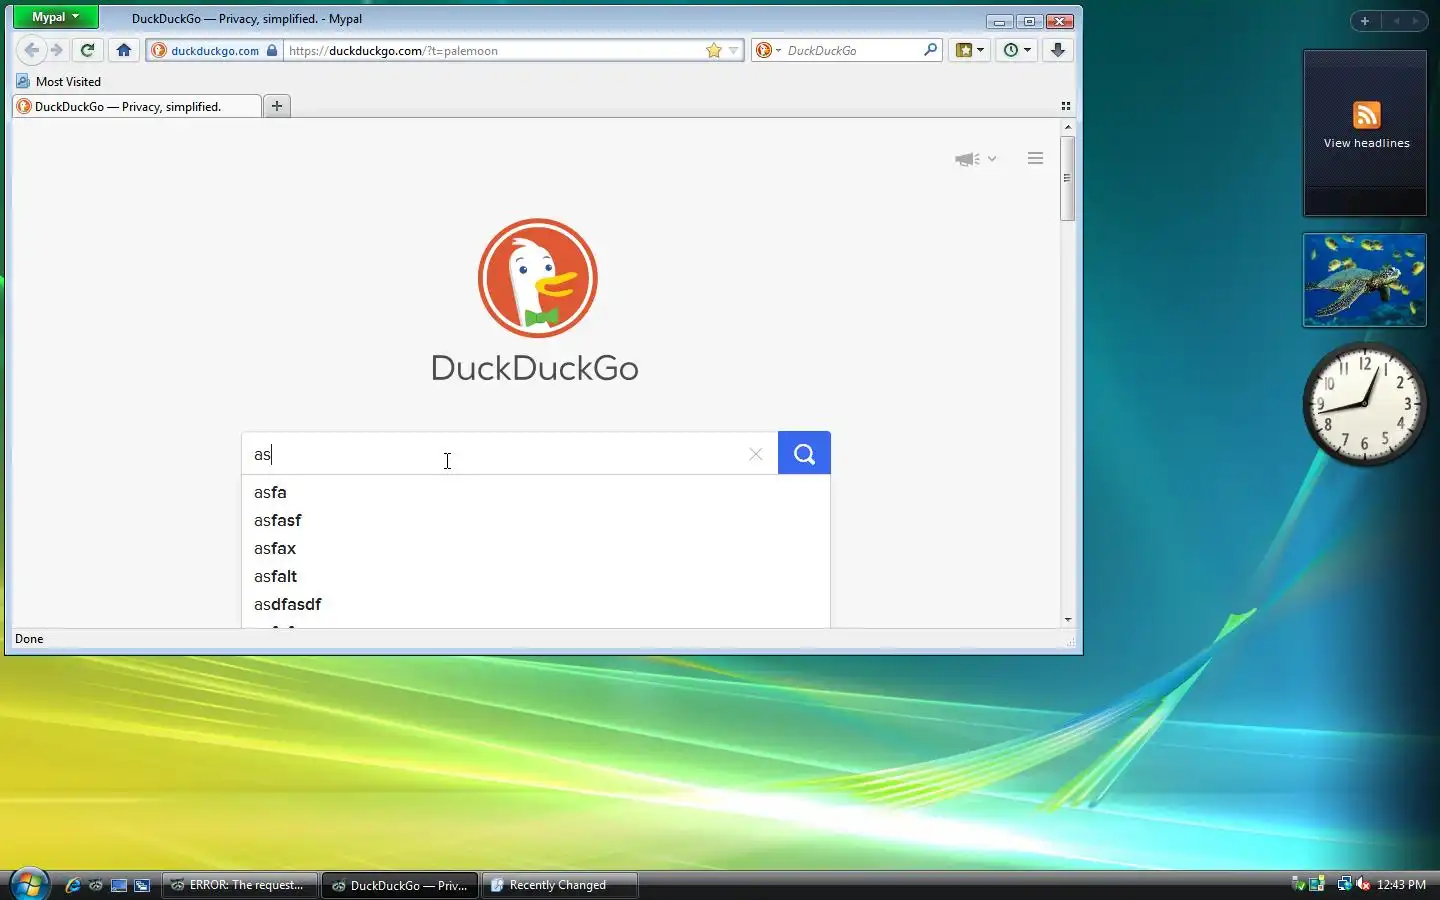Open the Downloads panel

click(x=1058, y=50)
